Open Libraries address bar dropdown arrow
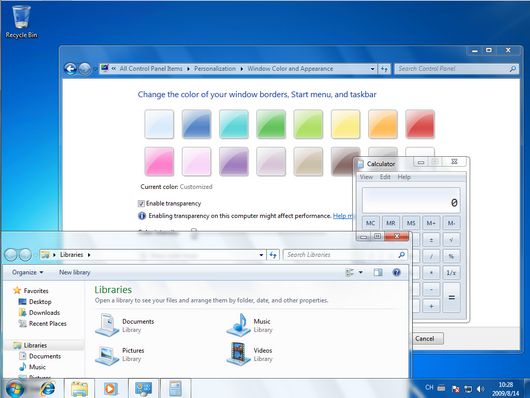This screenshot has height=398, width=530. point(261,255)
